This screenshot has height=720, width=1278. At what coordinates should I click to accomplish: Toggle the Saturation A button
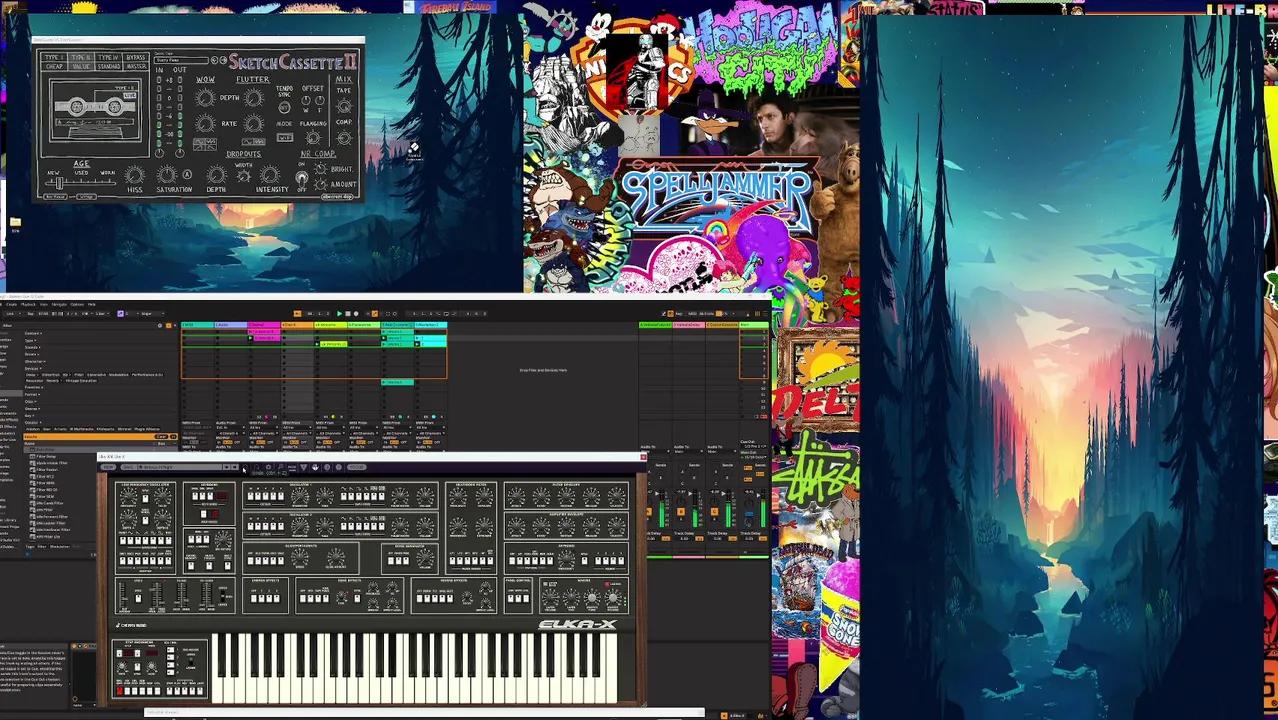tap(187, 174)
